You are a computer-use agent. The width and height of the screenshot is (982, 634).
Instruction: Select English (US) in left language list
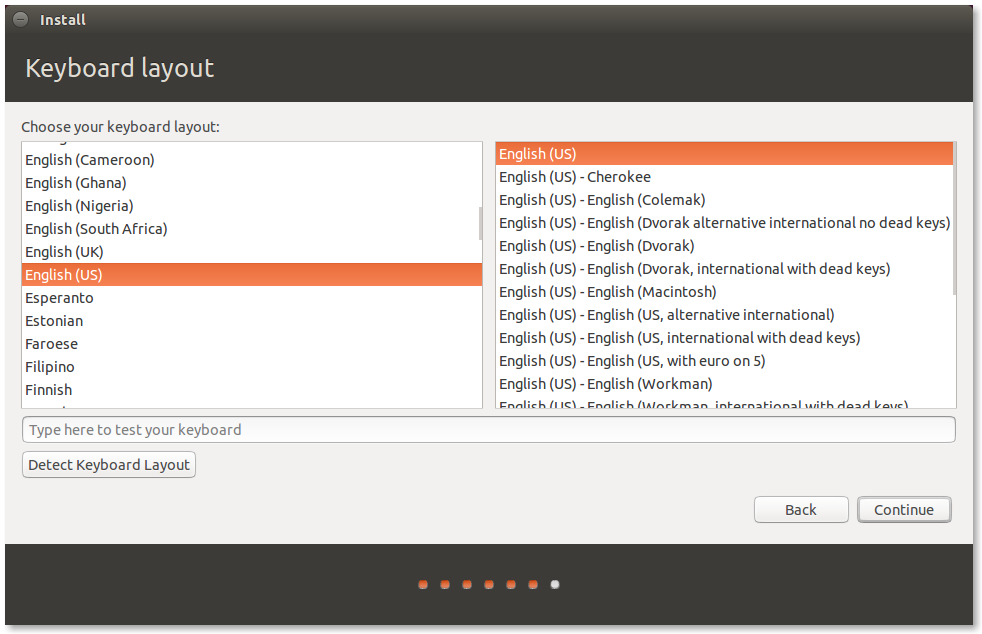pos(251,274)
